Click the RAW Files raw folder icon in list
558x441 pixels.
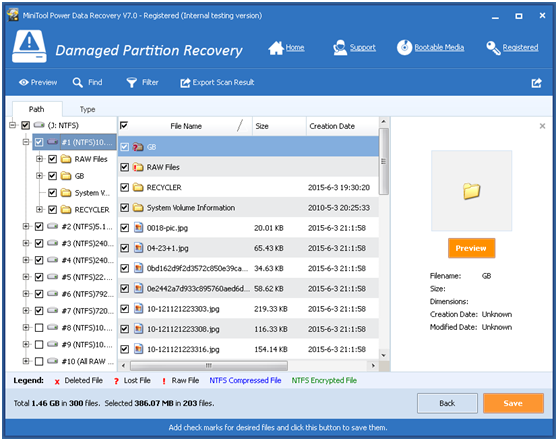138,167
